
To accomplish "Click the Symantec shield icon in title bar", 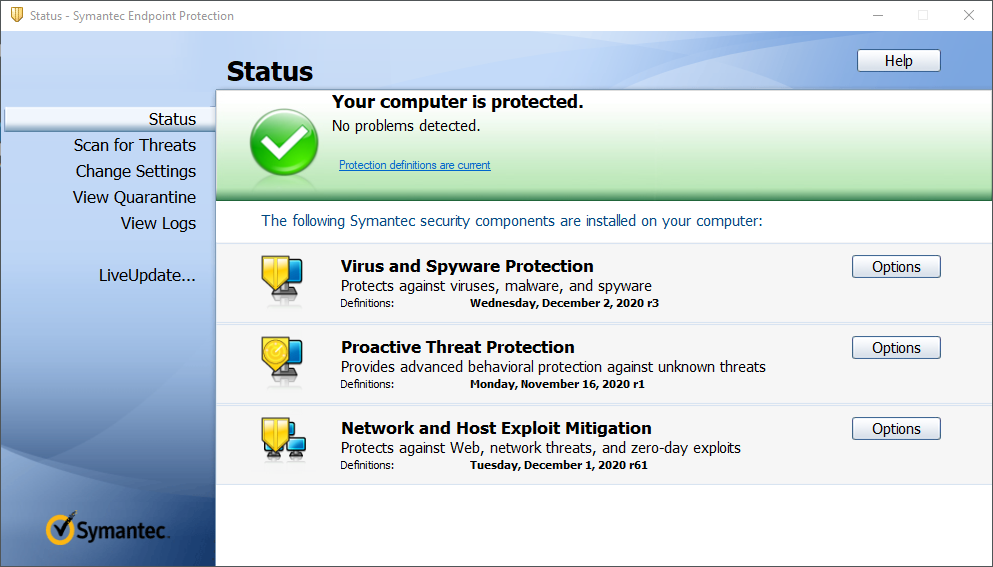I will coord(17,15).
